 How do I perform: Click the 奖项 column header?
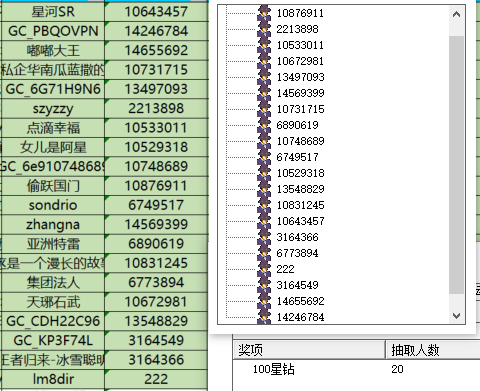(x=309, y=350)
